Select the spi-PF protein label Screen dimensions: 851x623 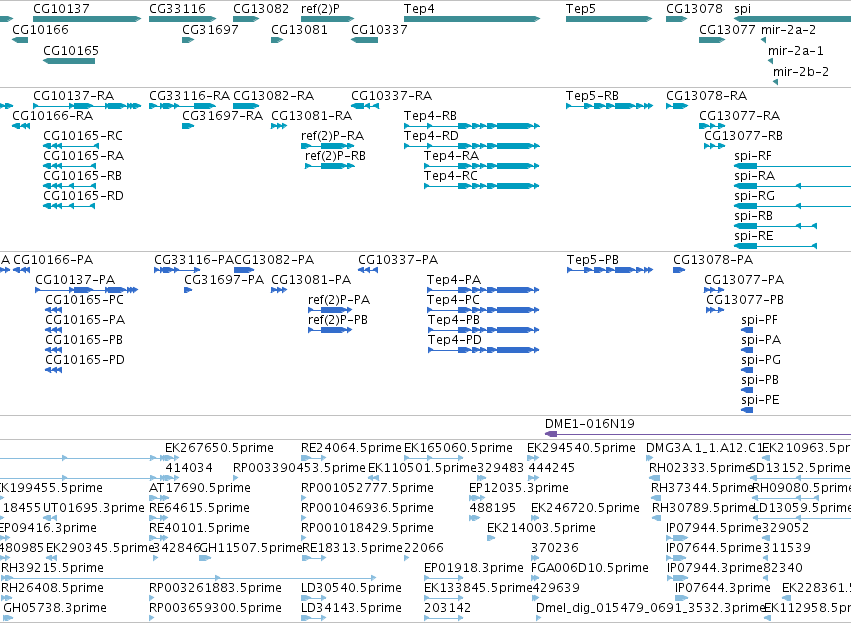coord(759,320)
